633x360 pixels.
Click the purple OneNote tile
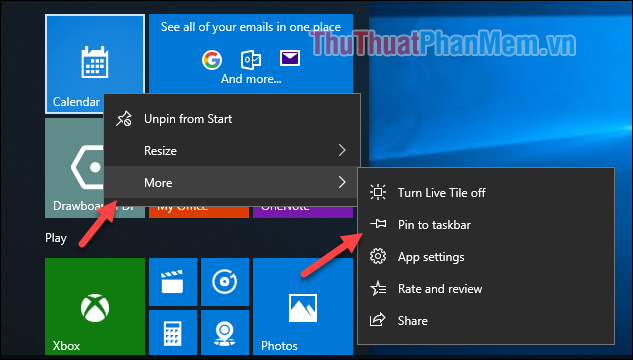303,212
